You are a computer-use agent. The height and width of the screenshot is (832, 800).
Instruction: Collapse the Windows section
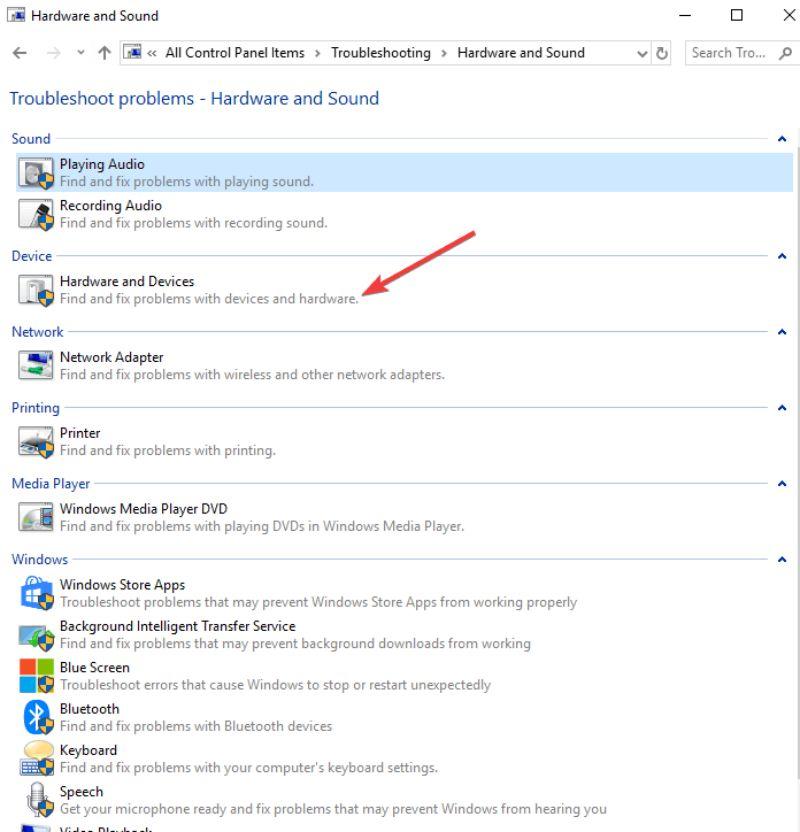(782, 560)
